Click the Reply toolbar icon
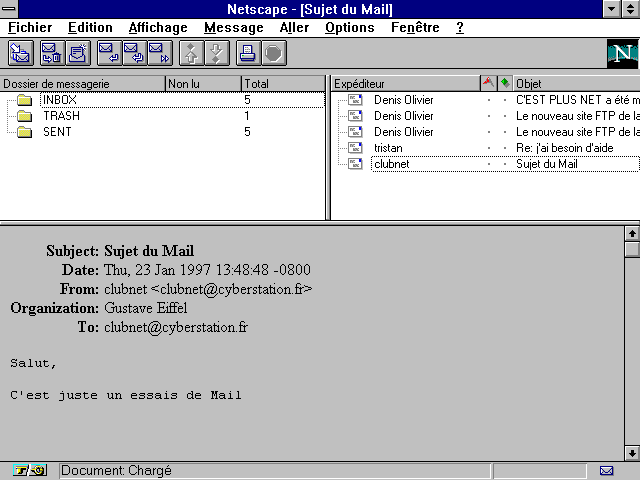640x480 pixels. point(109,53)
